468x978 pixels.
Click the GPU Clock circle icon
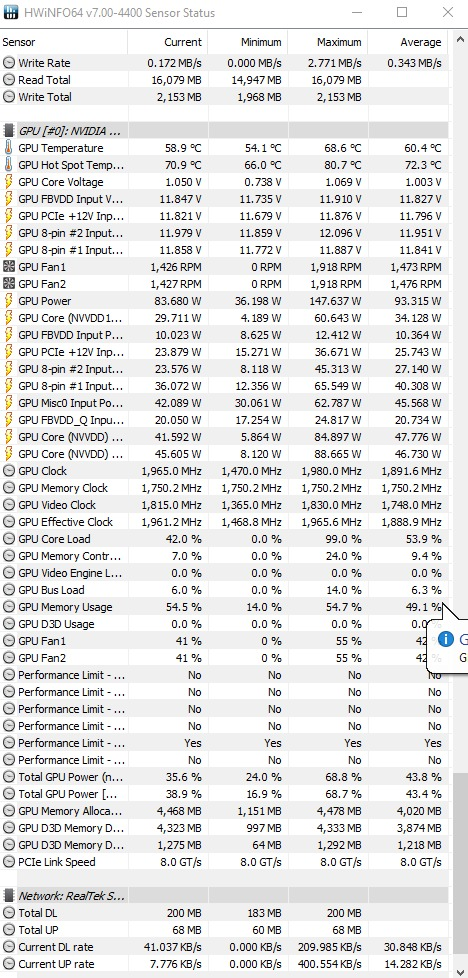9,471
